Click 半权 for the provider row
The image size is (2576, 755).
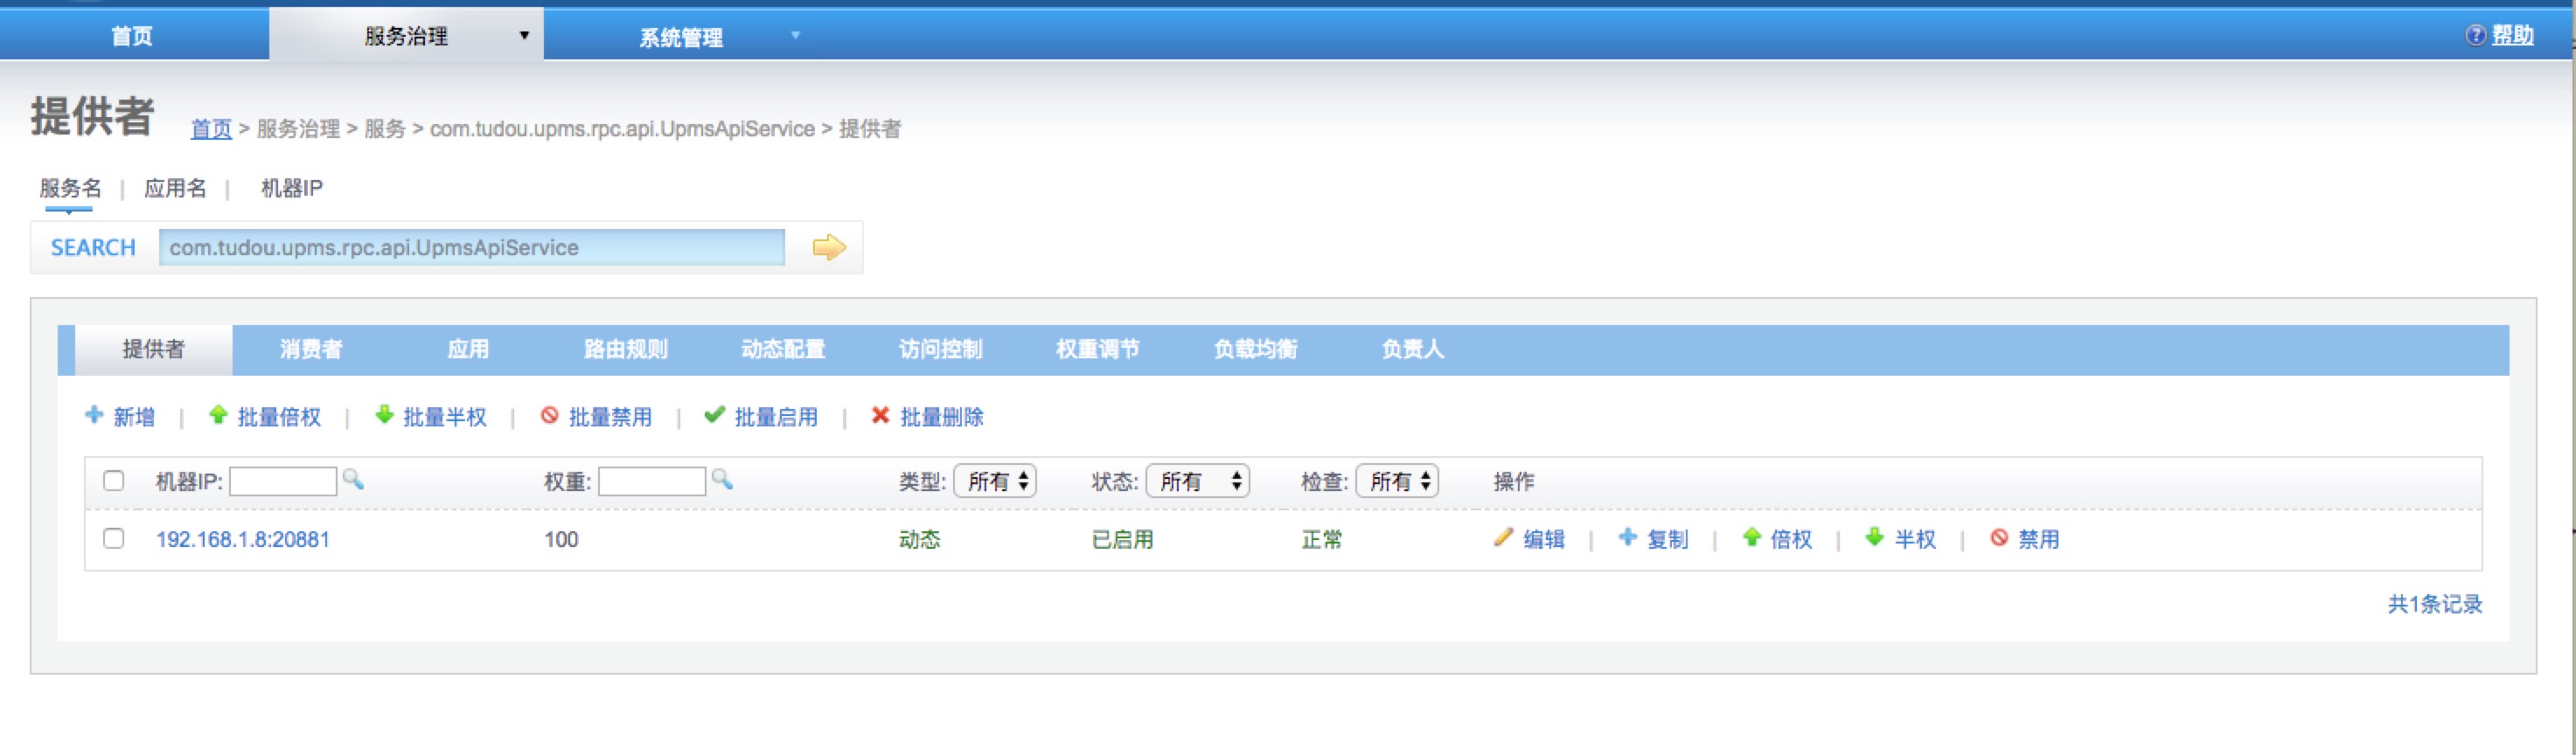pos(1915,539)
